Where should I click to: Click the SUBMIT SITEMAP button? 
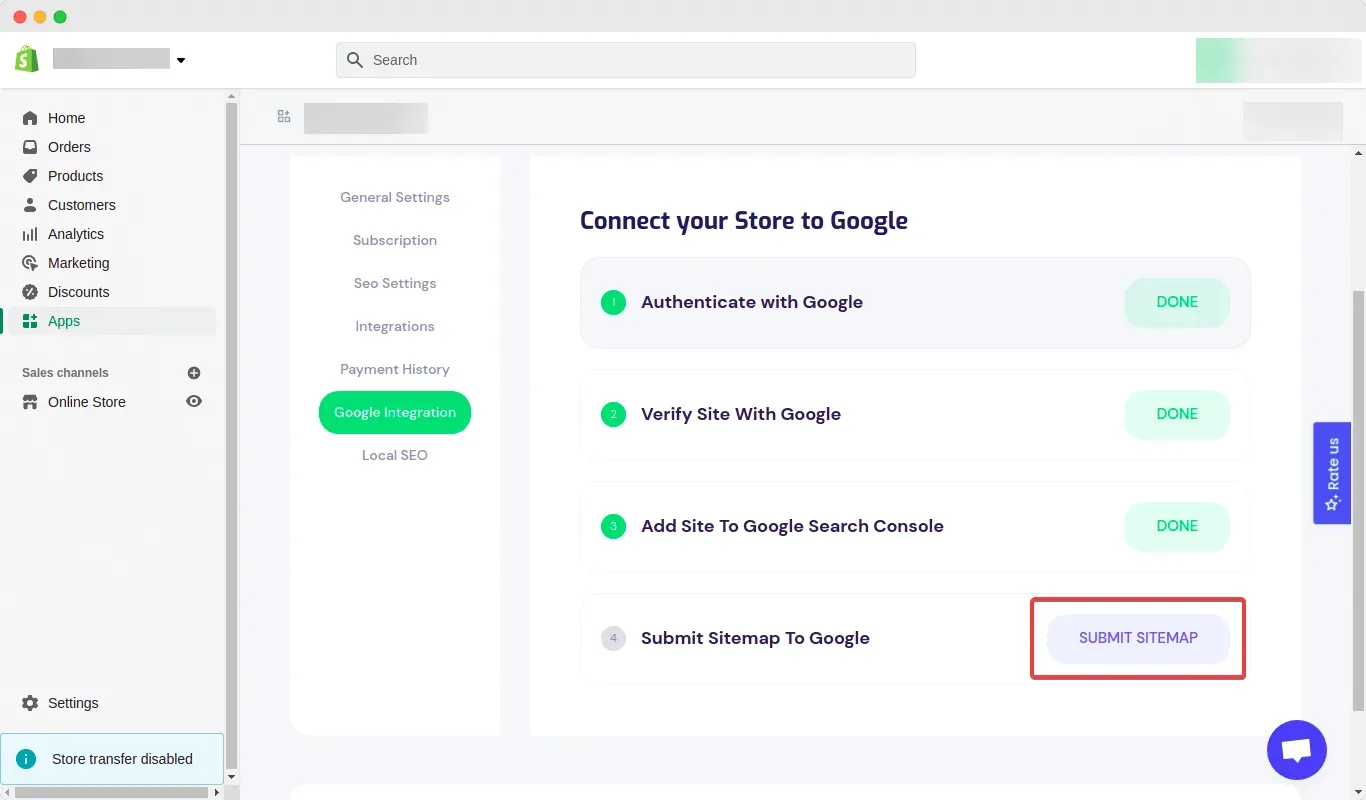click(x=1138, y=638)
